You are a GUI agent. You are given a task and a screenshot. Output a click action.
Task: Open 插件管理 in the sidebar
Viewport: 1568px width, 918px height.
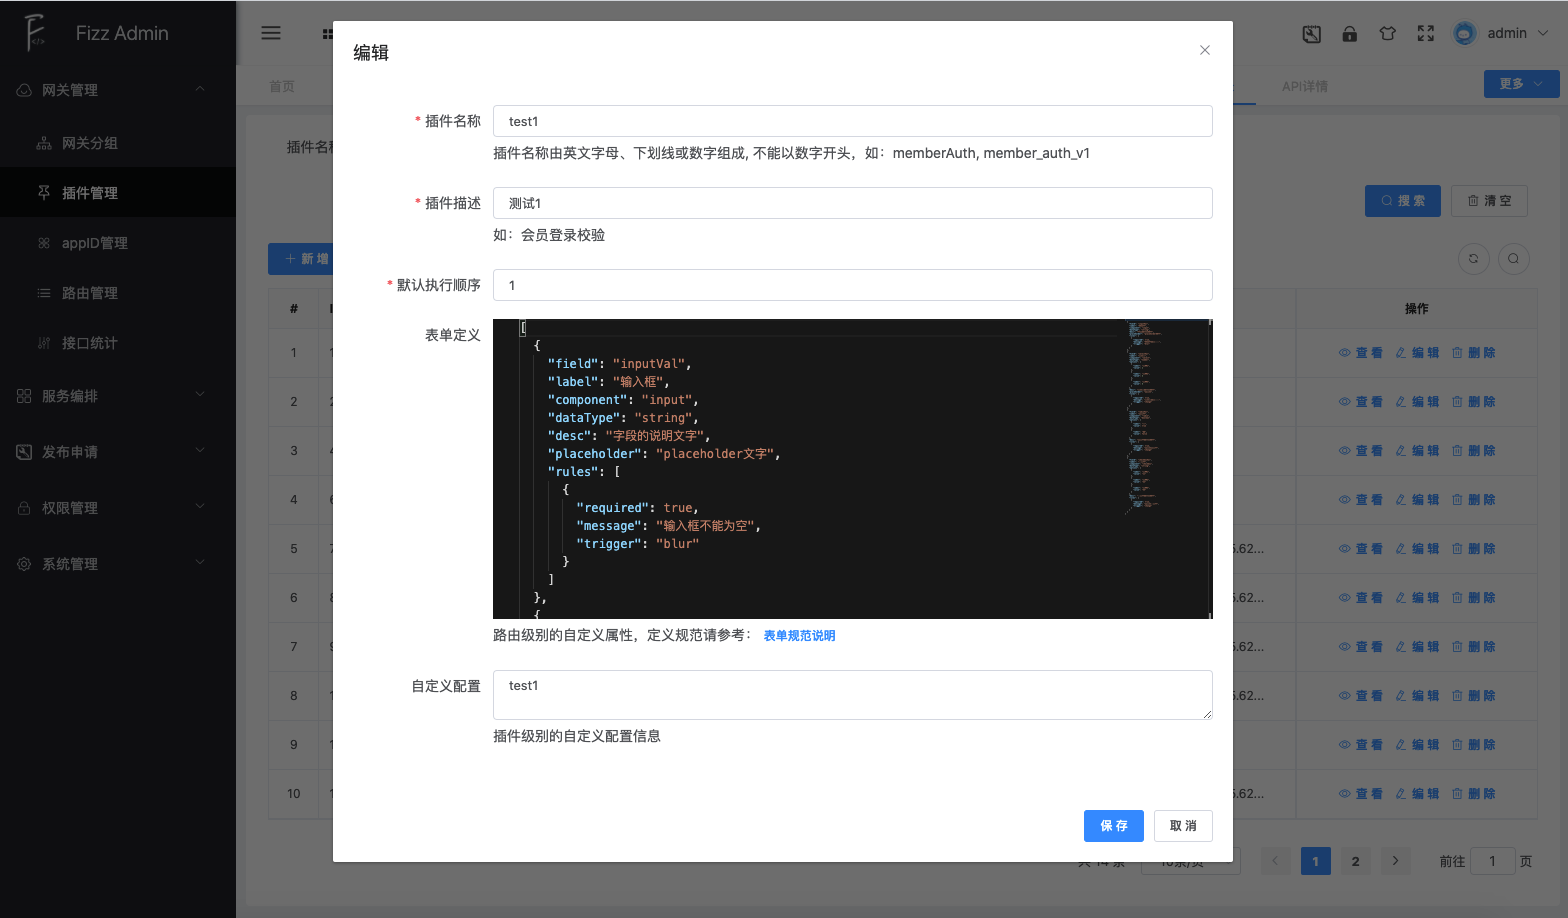click(90, 193)
